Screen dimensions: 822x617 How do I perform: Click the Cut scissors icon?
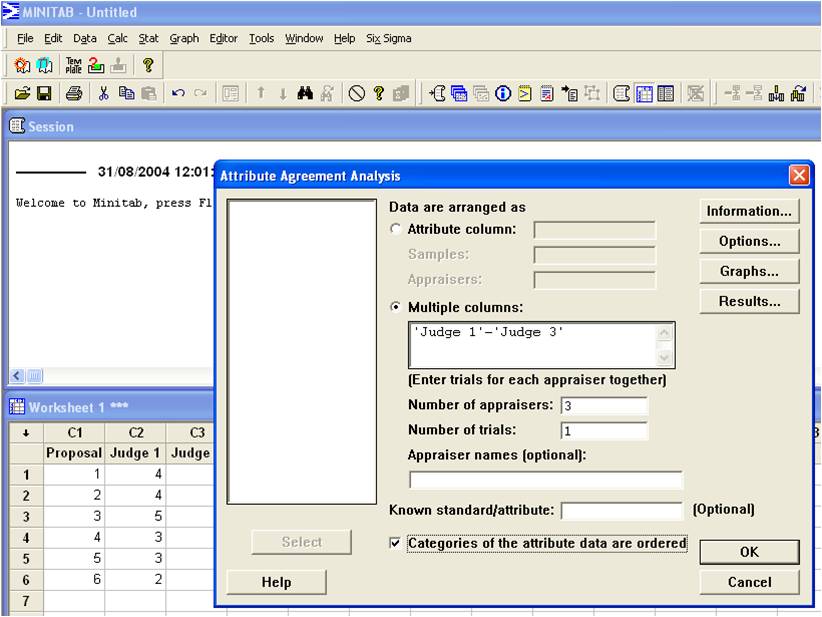[x=103, y=94]
